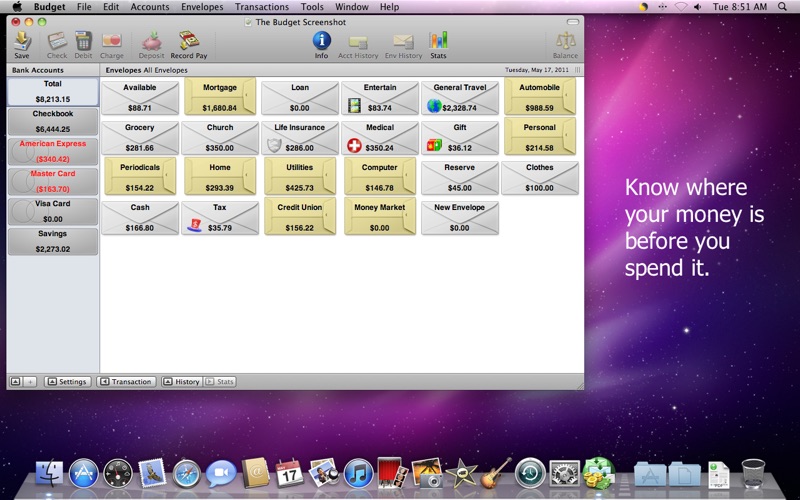Screen dimensions: 800x500
Task: Toggle the Transaction panel button
Action: click(126, 382)
